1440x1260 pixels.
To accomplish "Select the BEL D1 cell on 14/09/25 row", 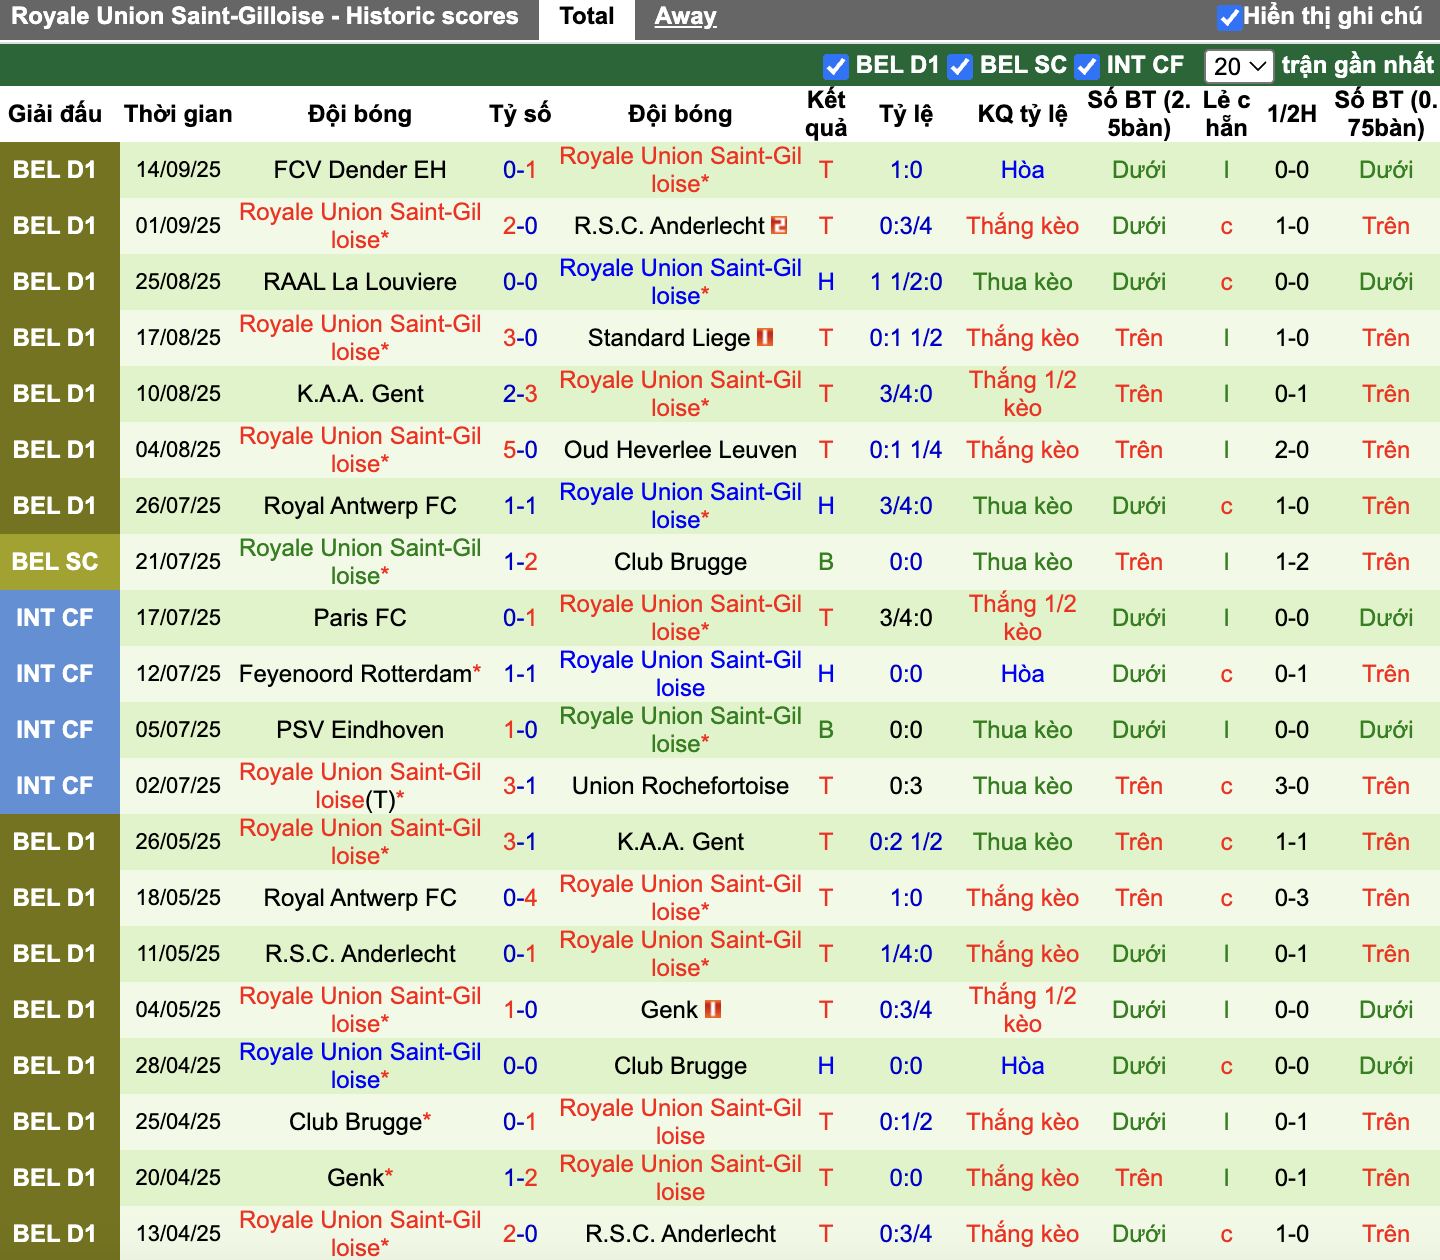I will 59,170.
